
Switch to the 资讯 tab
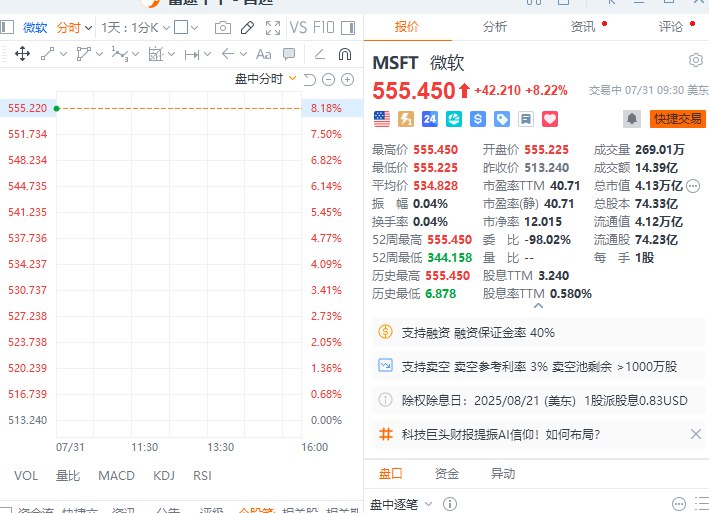[583, 27]
